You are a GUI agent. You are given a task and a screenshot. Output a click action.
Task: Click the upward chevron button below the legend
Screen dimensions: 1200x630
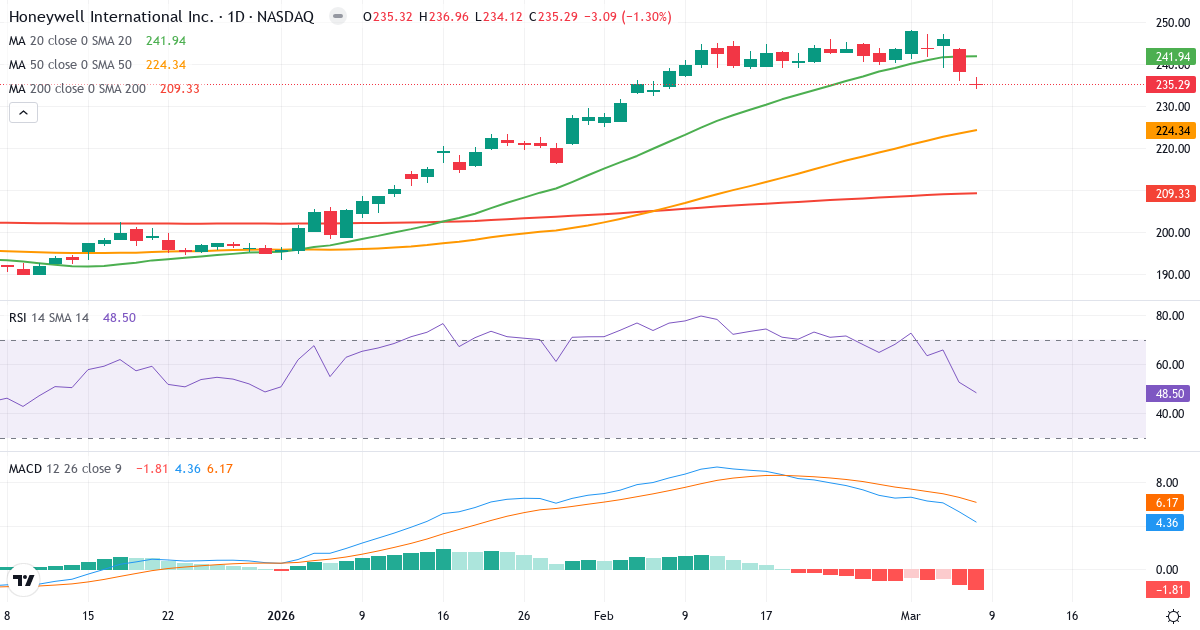point(22,112)
